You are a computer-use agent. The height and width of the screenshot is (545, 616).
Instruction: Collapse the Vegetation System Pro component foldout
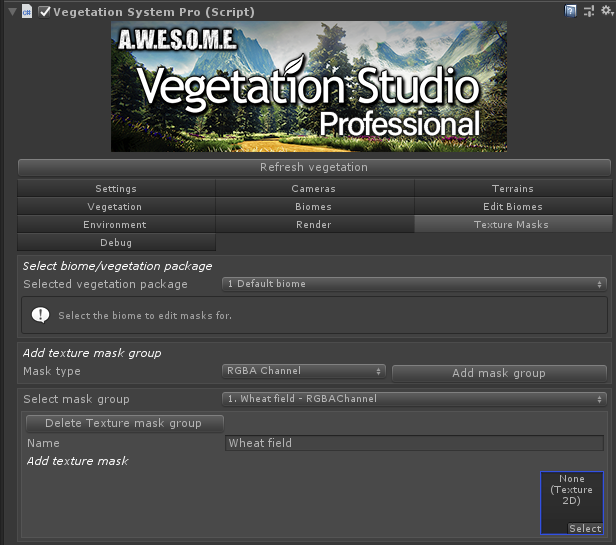13,12
